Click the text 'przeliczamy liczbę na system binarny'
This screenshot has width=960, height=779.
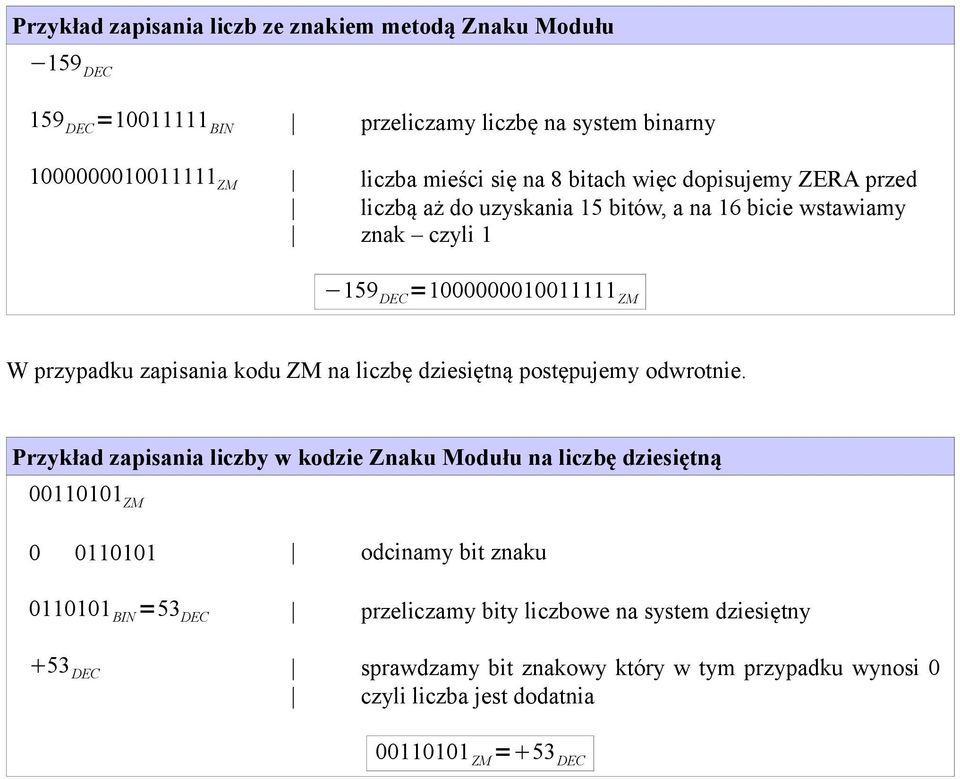(x=538, y=123)
